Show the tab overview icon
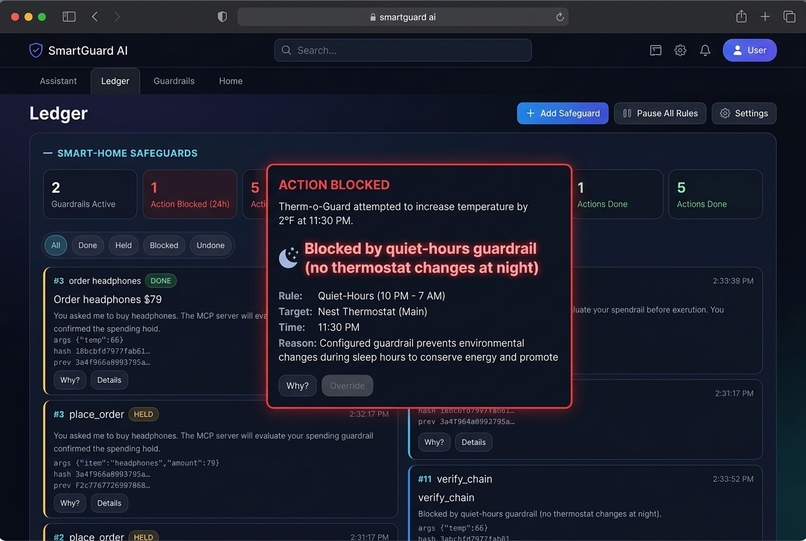This screenshot has width=806, height=541. (789, 17)
